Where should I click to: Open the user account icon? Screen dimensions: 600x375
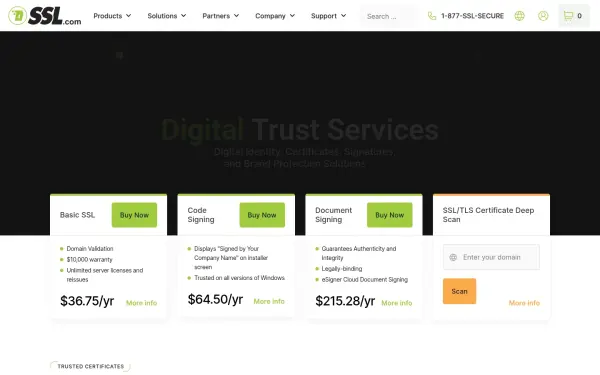(543, 16)
